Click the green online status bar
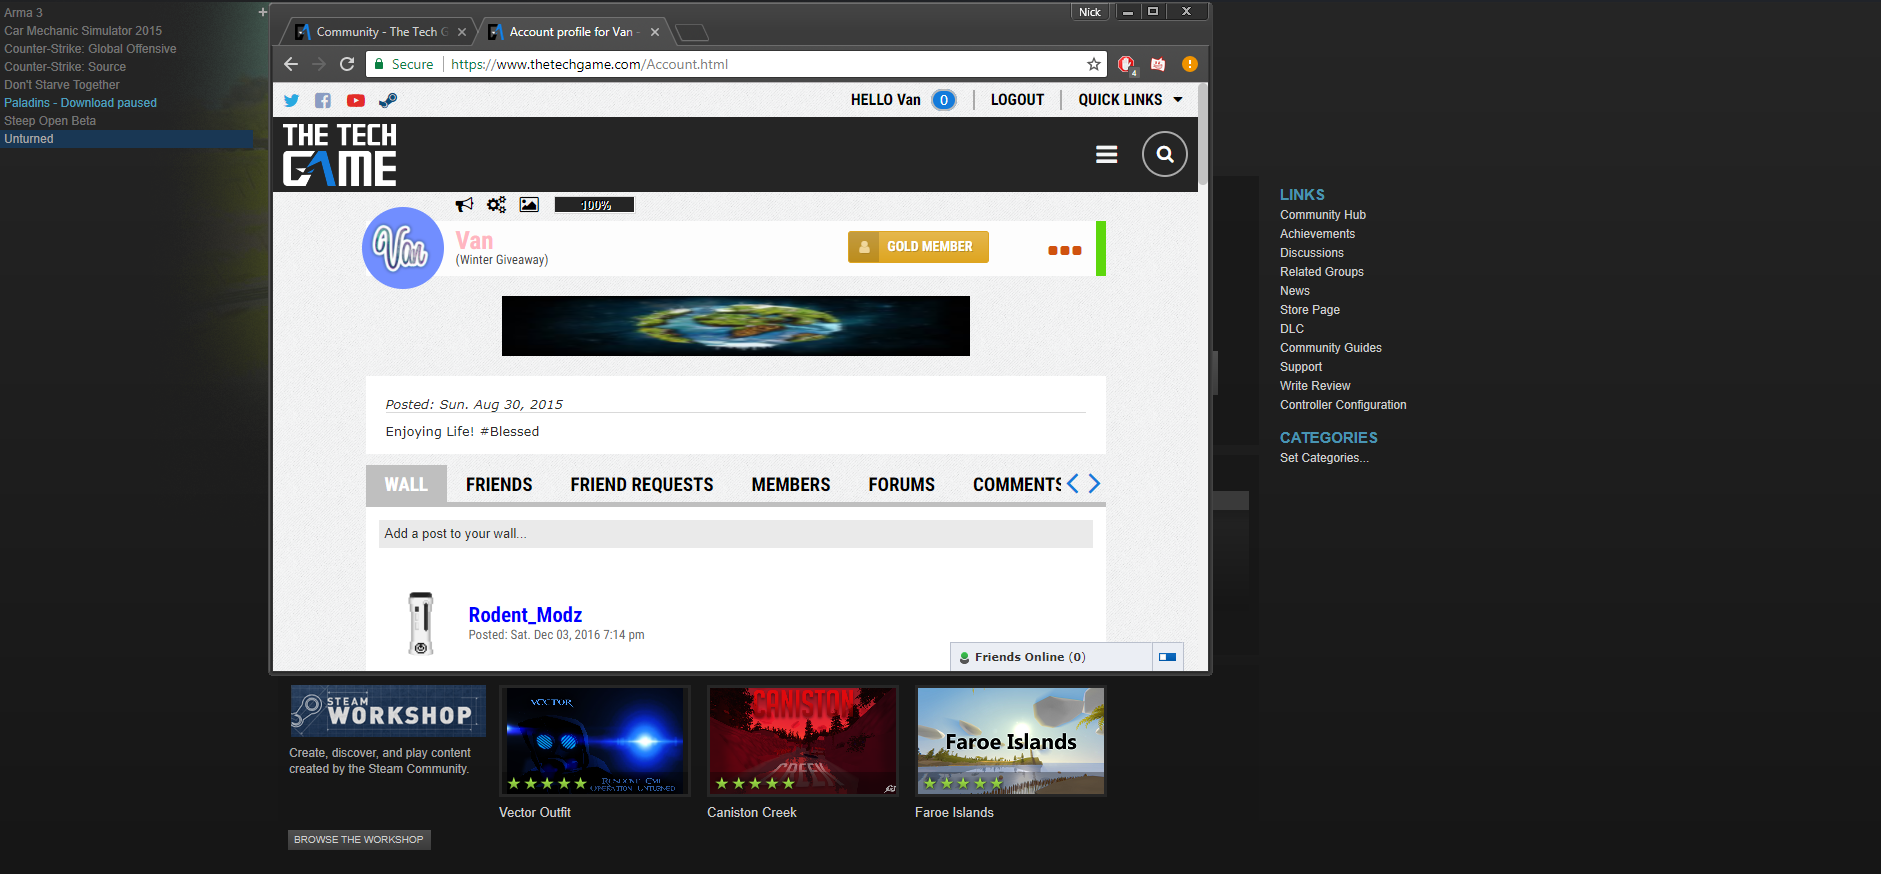The image size is (1881, 874). click(x=1101, y=248)
